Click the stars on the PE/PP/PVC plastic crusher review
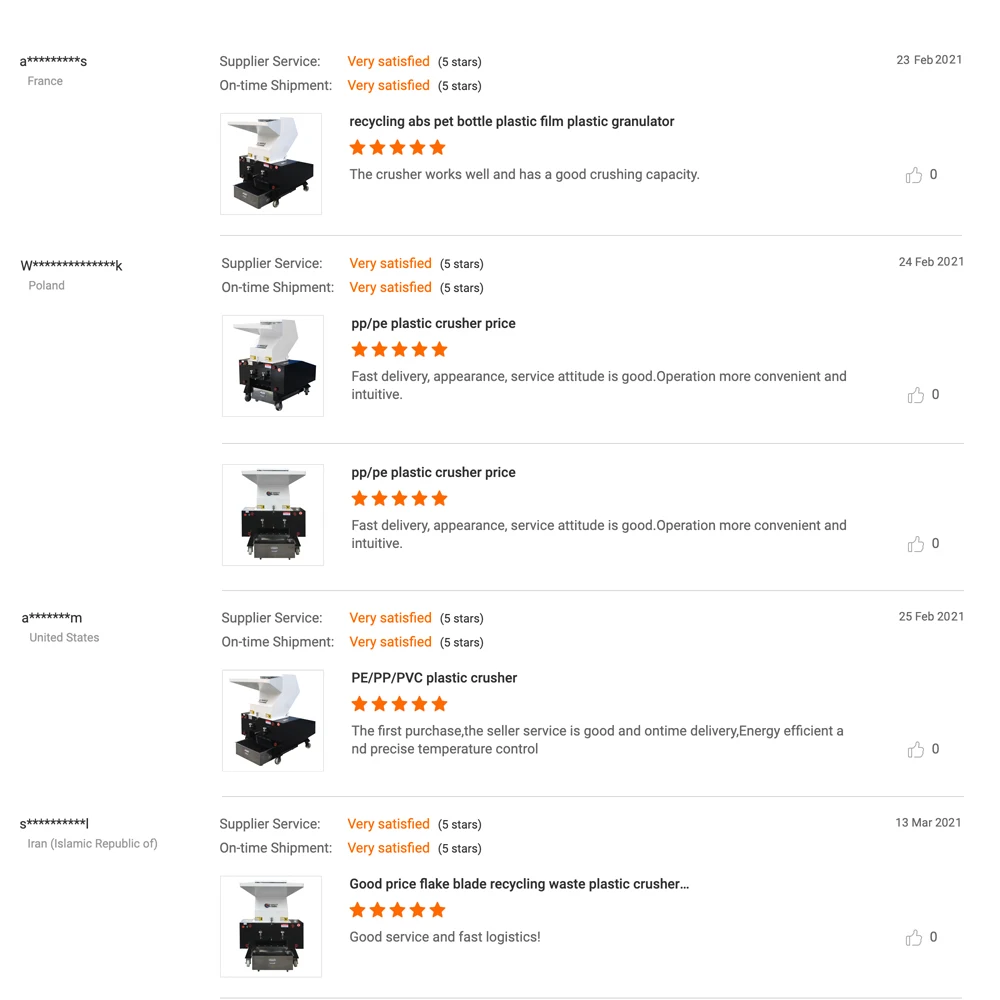Viewport: 1000px width, 1000px height. pos(399,704)
